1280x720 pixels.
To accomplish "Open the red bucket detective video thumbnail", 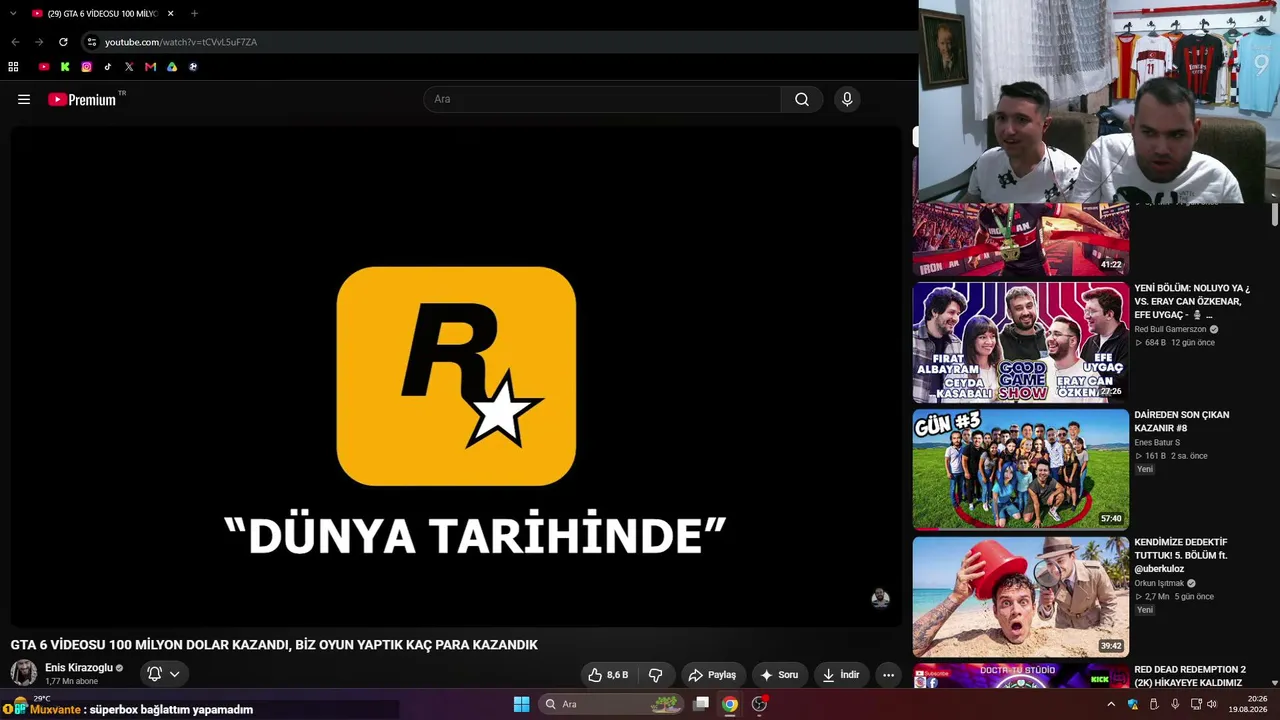I will (1021, 596).
